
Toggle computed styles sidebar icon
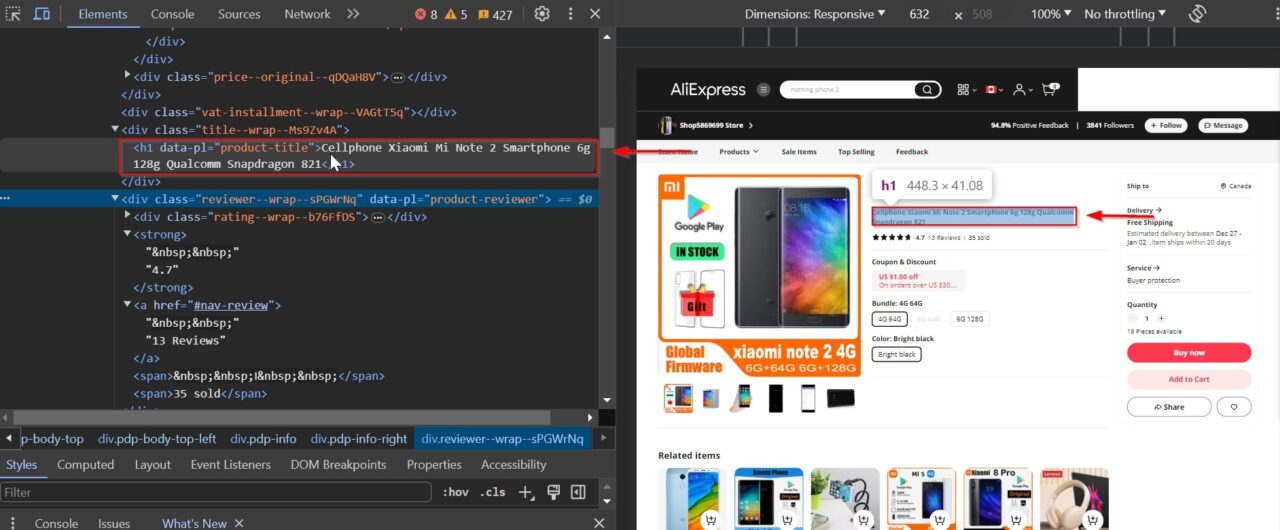[578, 492]
